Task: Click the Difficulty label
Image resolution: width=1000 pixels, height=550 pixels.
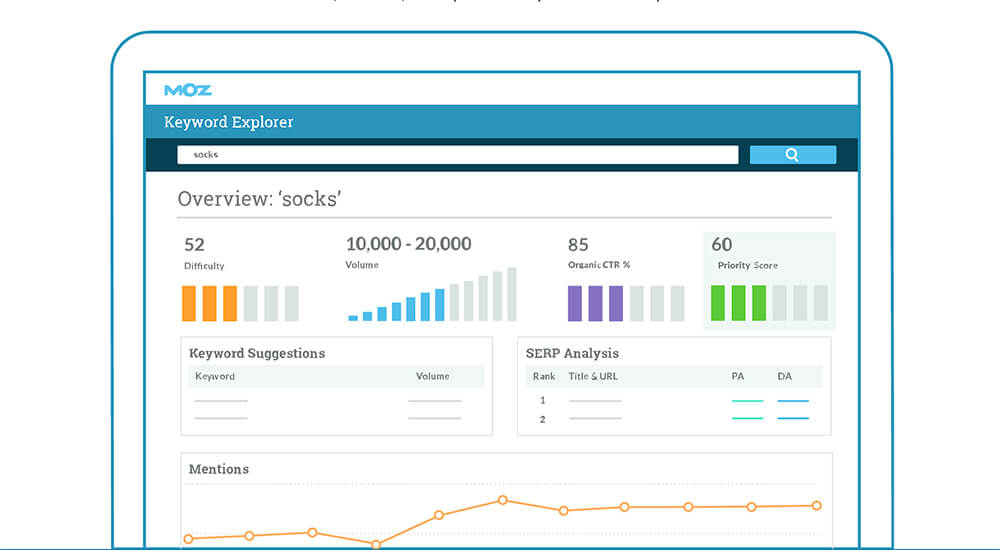Action: (x=204, y=265)
